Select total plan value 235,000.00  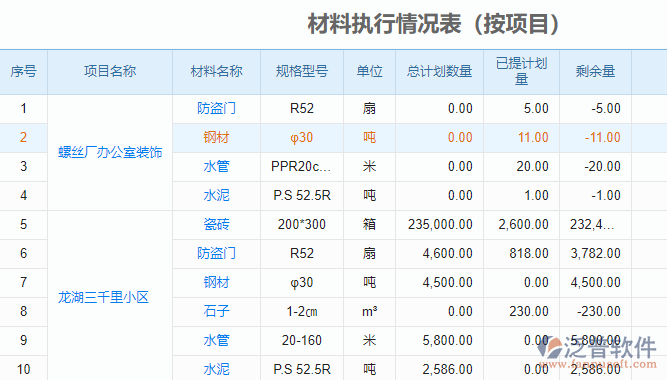[x=440, y=224]
